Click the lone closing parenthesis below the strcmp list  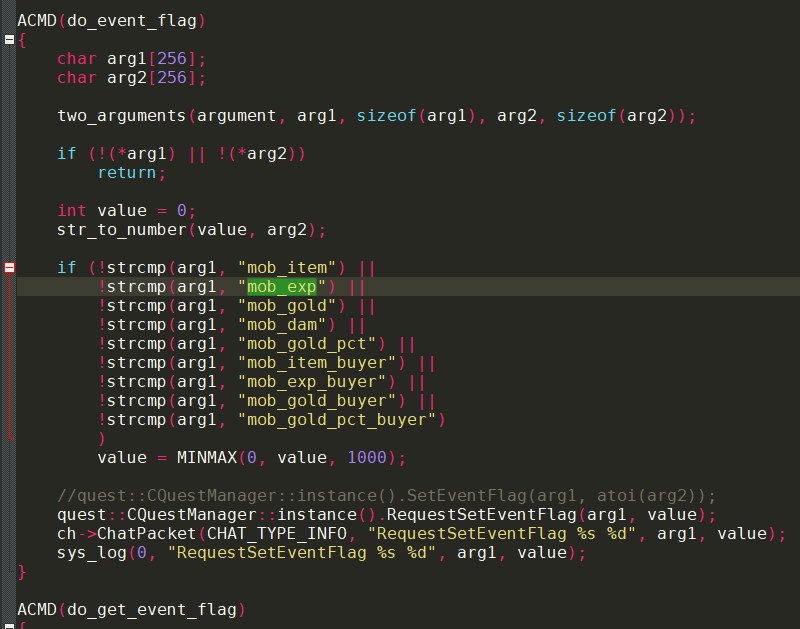pyautogui.click(x=102, y=439)
